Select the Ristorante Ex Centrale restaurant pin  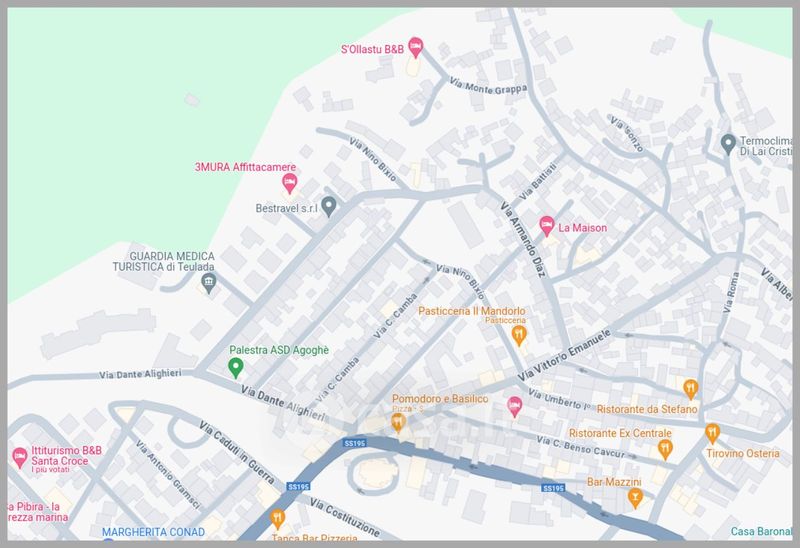tap(666, 449)
